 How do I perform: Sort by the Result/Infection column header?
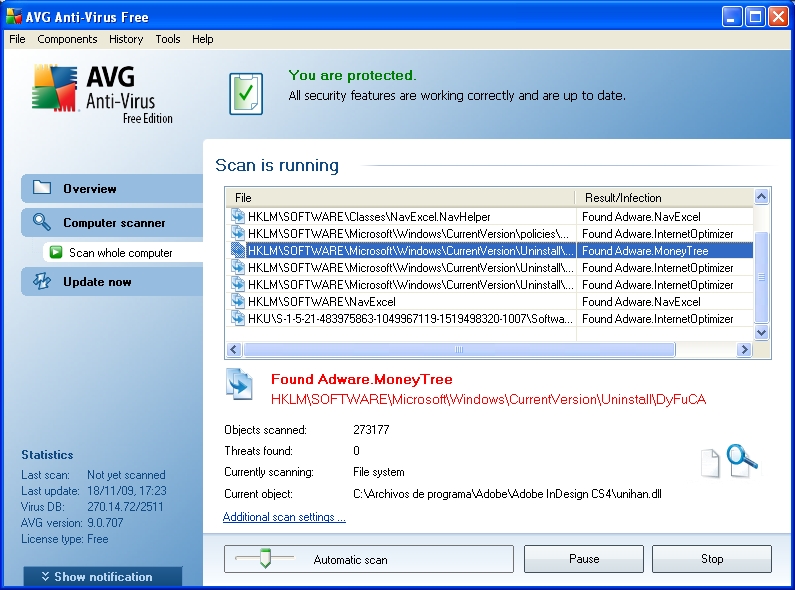[664, 197]
